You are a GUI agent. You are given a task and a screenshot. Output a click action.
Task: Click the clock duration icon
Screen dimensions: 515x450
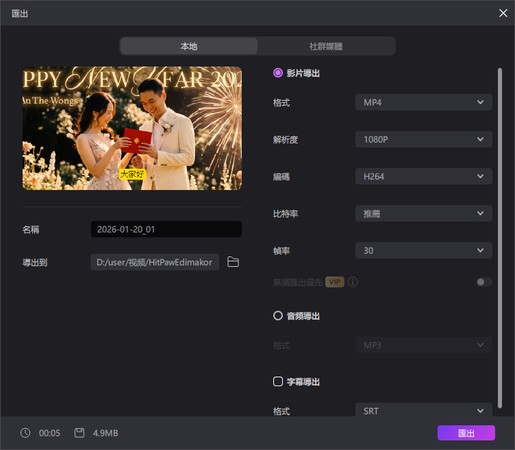tap(25, 433)
